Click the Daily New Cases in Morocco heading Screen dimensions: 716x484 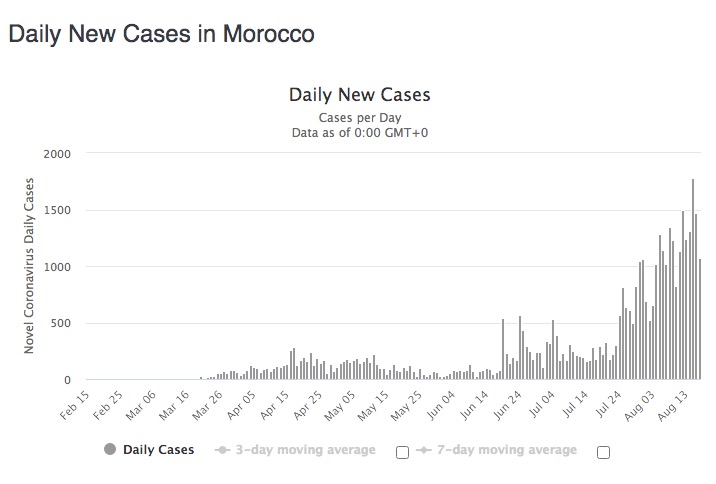(x=161, y=34)
